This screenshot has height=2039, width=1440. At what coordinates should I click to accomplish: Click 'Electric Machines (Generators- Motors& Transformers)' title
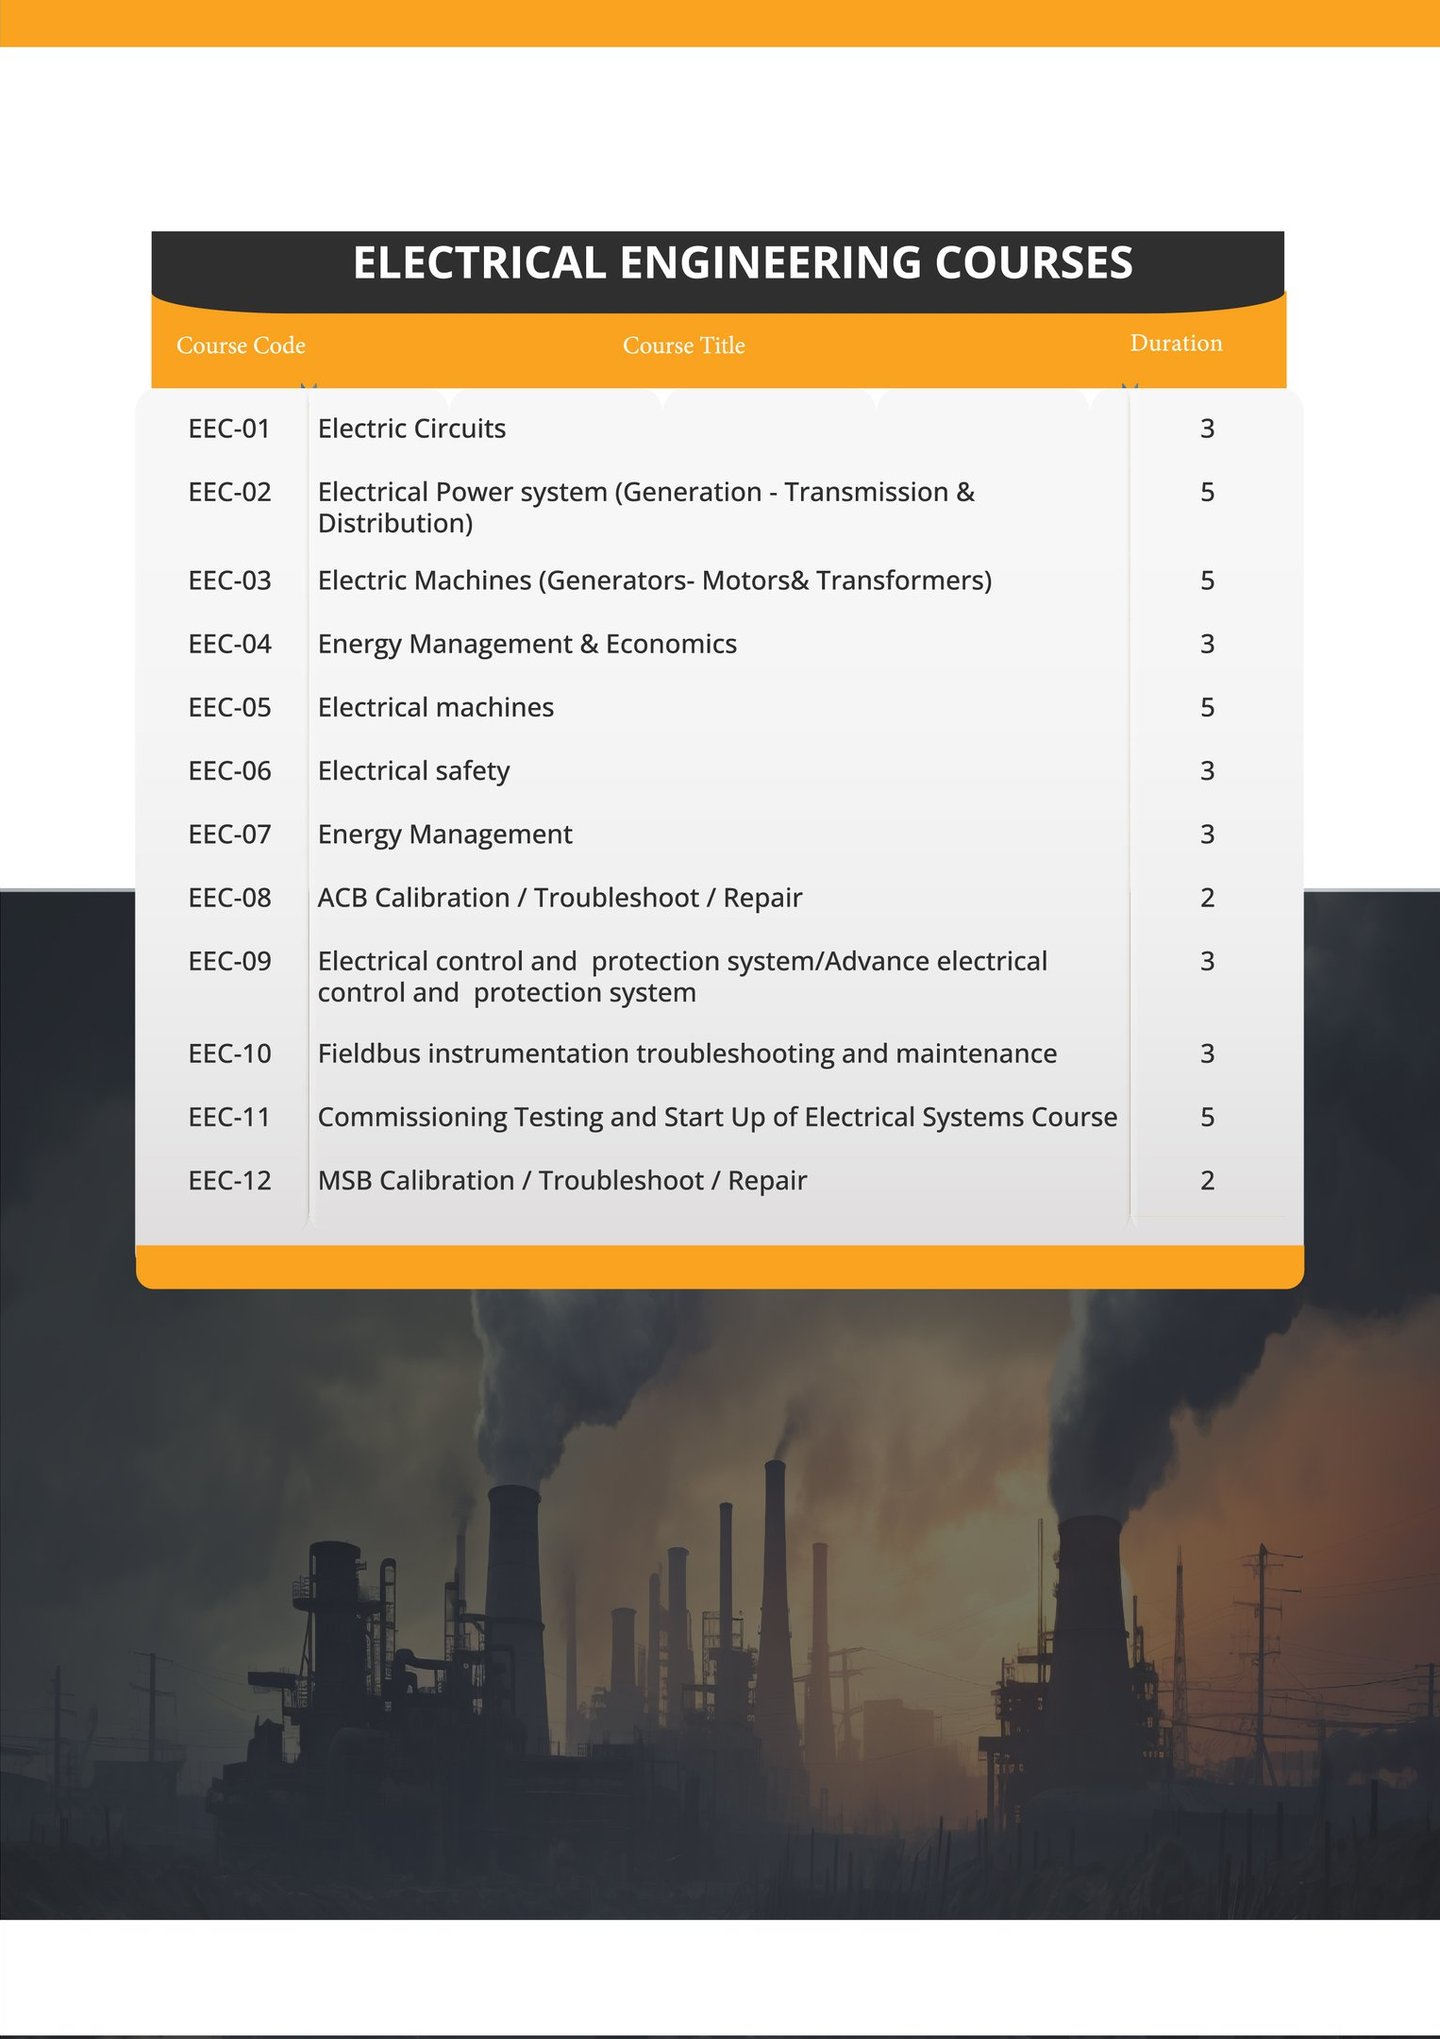[655, 581]
